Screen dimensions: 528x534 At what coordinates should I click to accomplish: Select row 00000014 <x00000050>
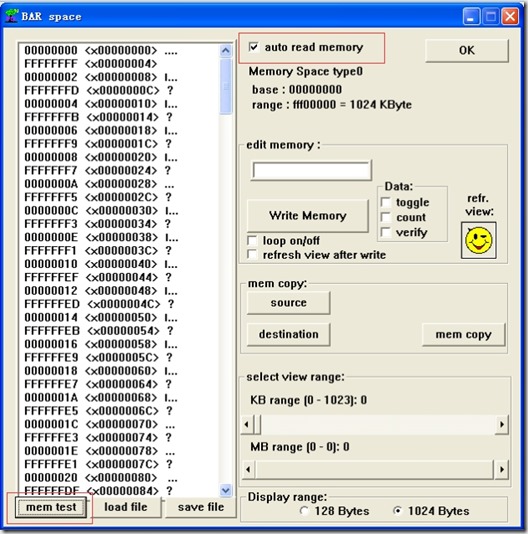pos(119,317)
